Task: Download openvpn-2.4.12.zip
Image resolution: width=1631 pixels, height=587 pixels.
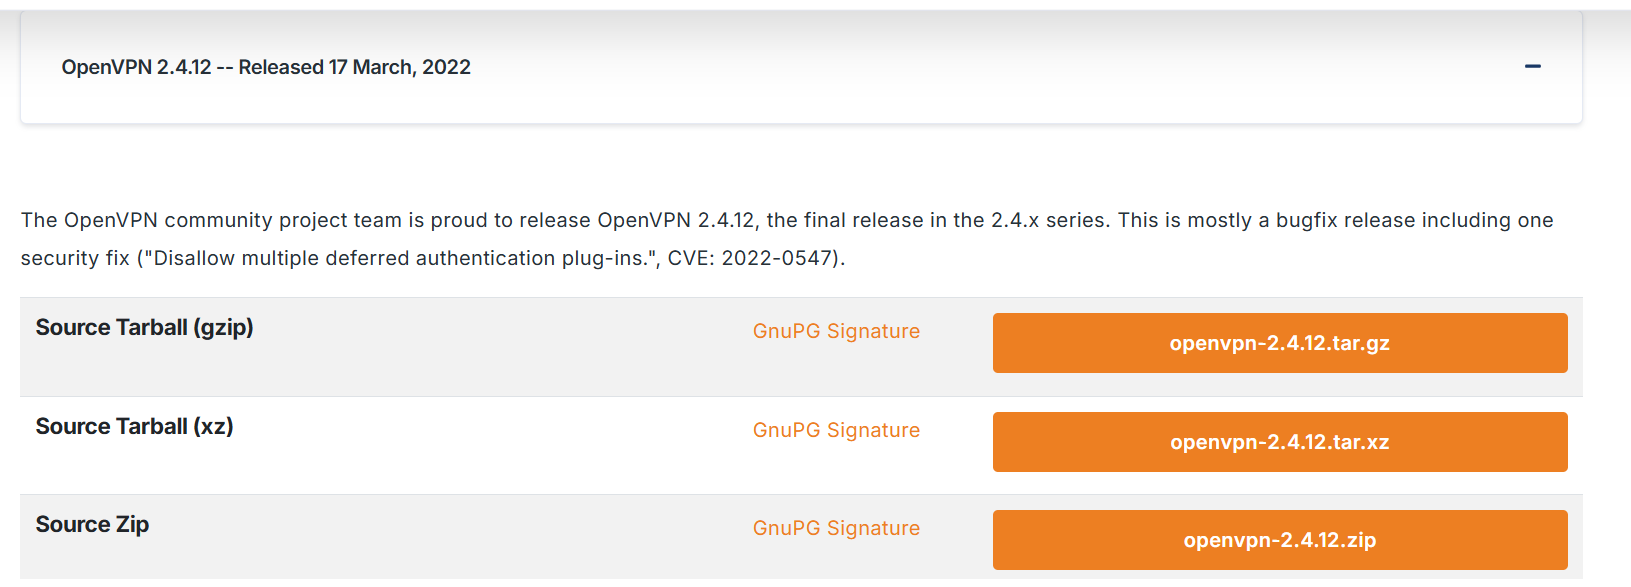Action: coord(1280,540)
